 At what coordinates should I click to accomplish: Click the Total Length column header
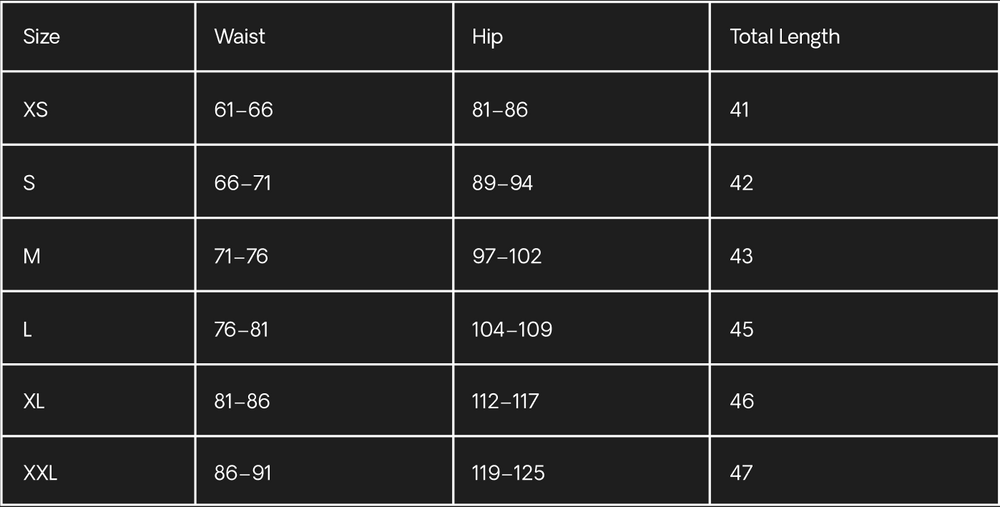coord(785,37)
